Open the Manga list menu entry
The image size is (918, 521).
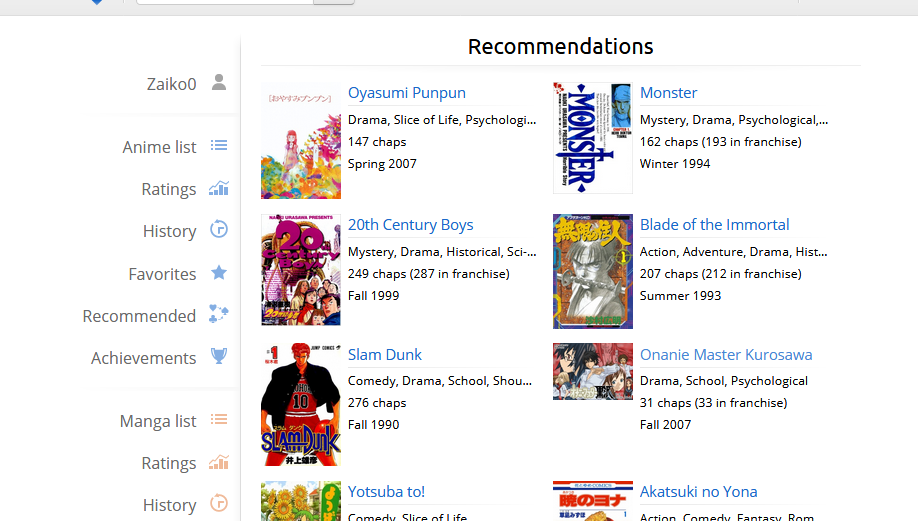[158, 421]
